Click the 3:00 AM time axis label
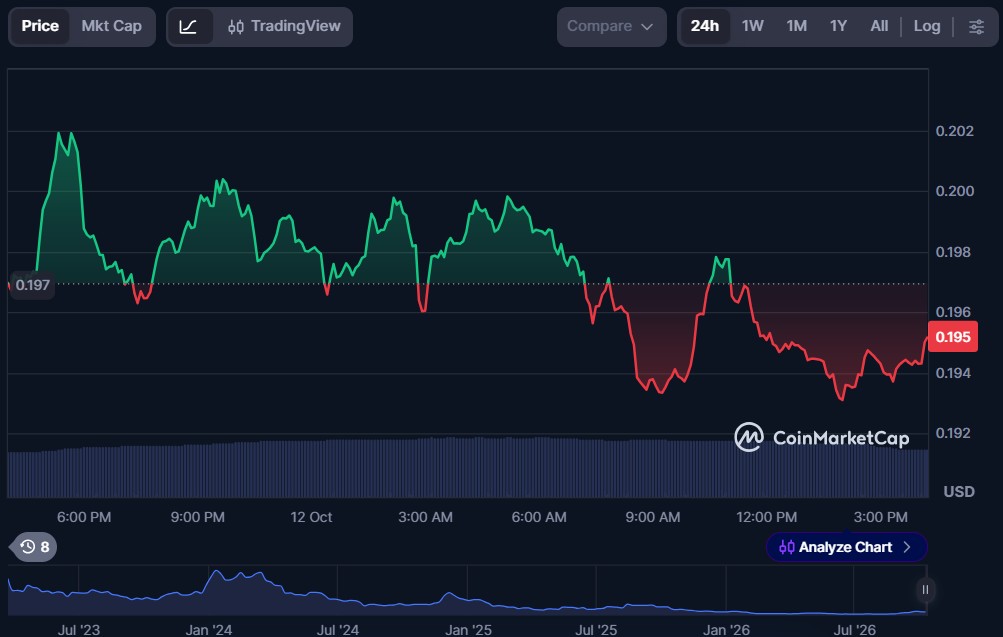1003x637 pixels. (425, 517)
